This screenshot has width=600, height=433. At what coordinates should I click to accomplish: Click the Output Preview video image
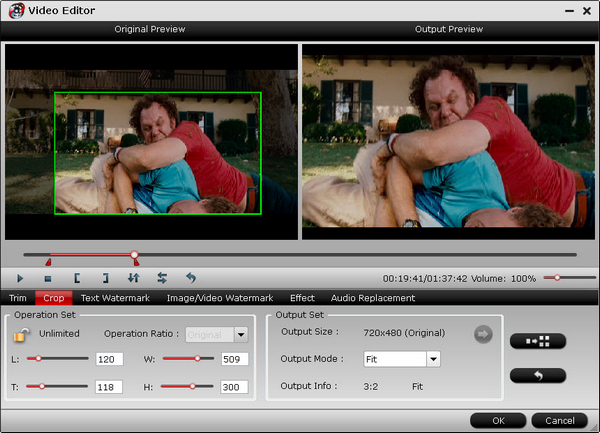pos(448,141)
